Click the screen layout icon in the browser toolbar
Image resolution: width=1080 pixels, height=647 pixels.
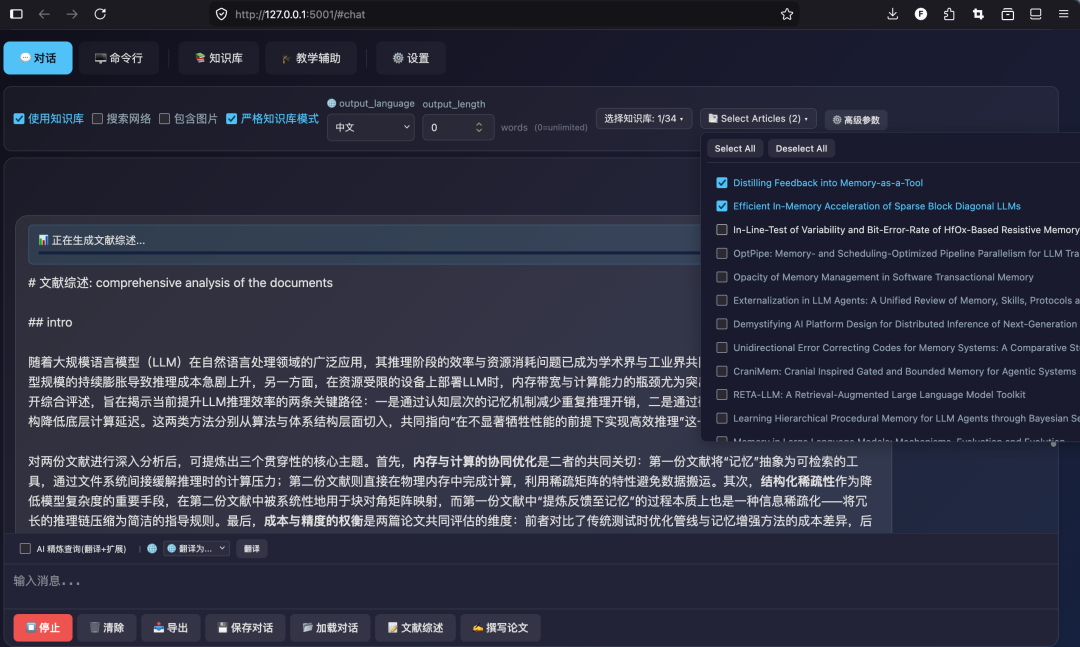pos(1035,14)
